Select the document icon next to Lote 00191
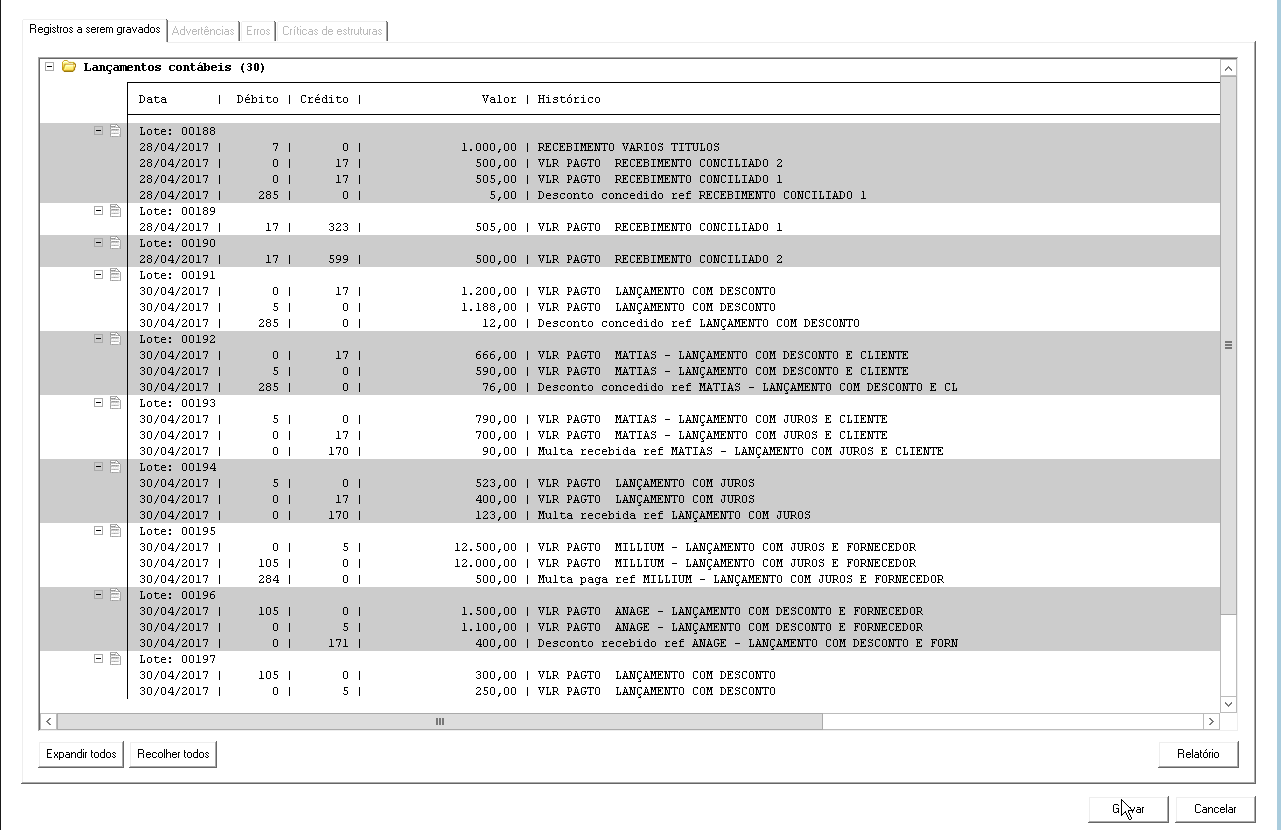This screenshot has height=830, width=1281. tap(115, 275)
